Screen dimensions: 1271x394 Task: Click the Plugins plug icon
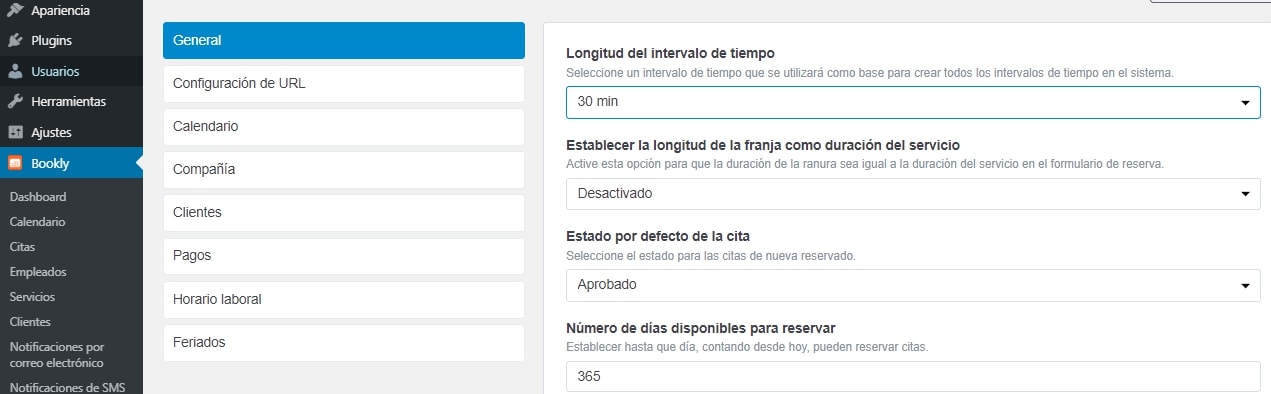coord(15,41)
